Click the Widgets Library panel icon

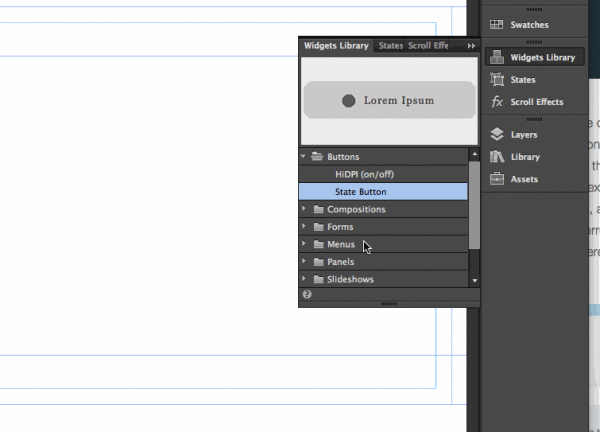tap(497, 57)
